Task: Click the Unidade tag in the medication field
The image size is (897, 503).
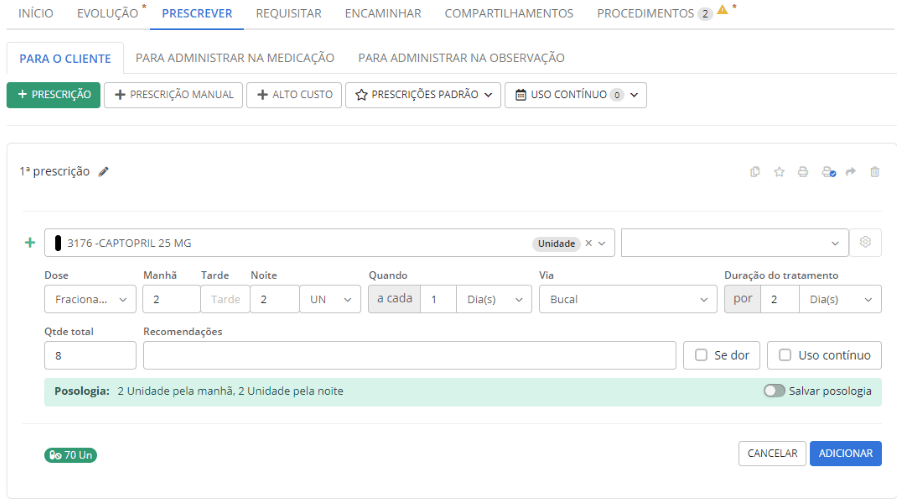Action: 556,244
